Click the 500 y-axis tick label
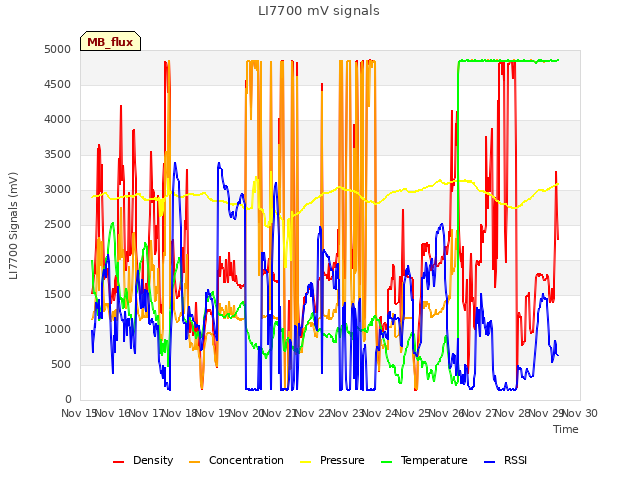 [61, 364]
